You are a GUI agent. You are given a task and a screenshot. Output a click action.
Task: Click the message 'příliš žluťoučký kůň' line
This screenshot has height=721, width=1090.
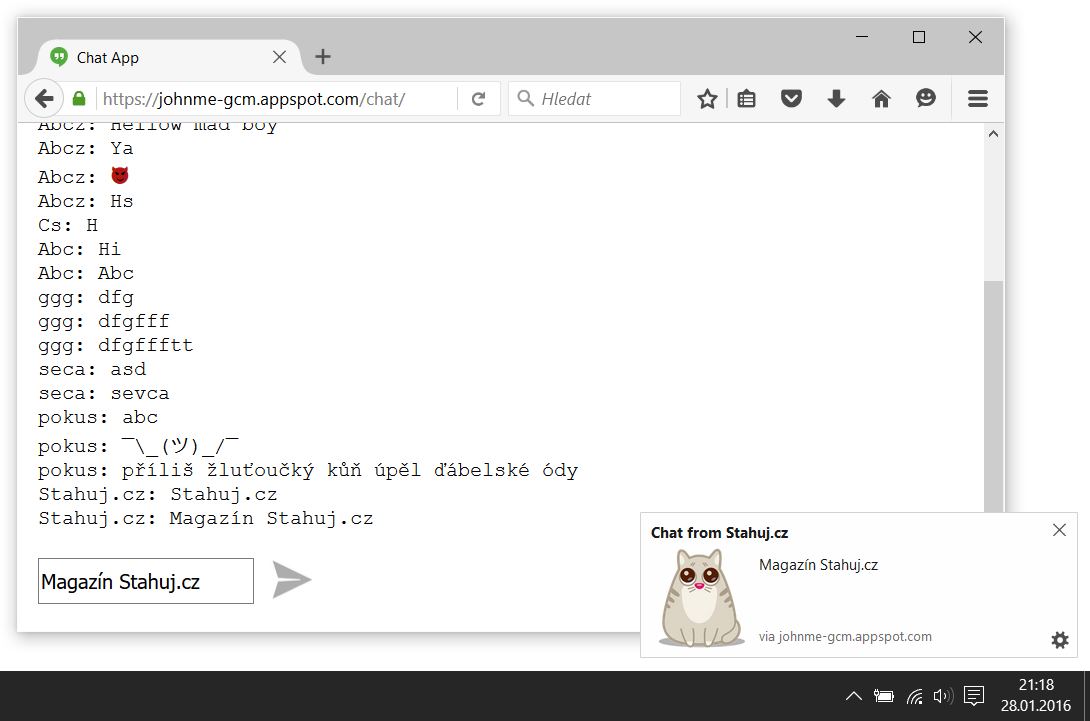coord(308,471)
